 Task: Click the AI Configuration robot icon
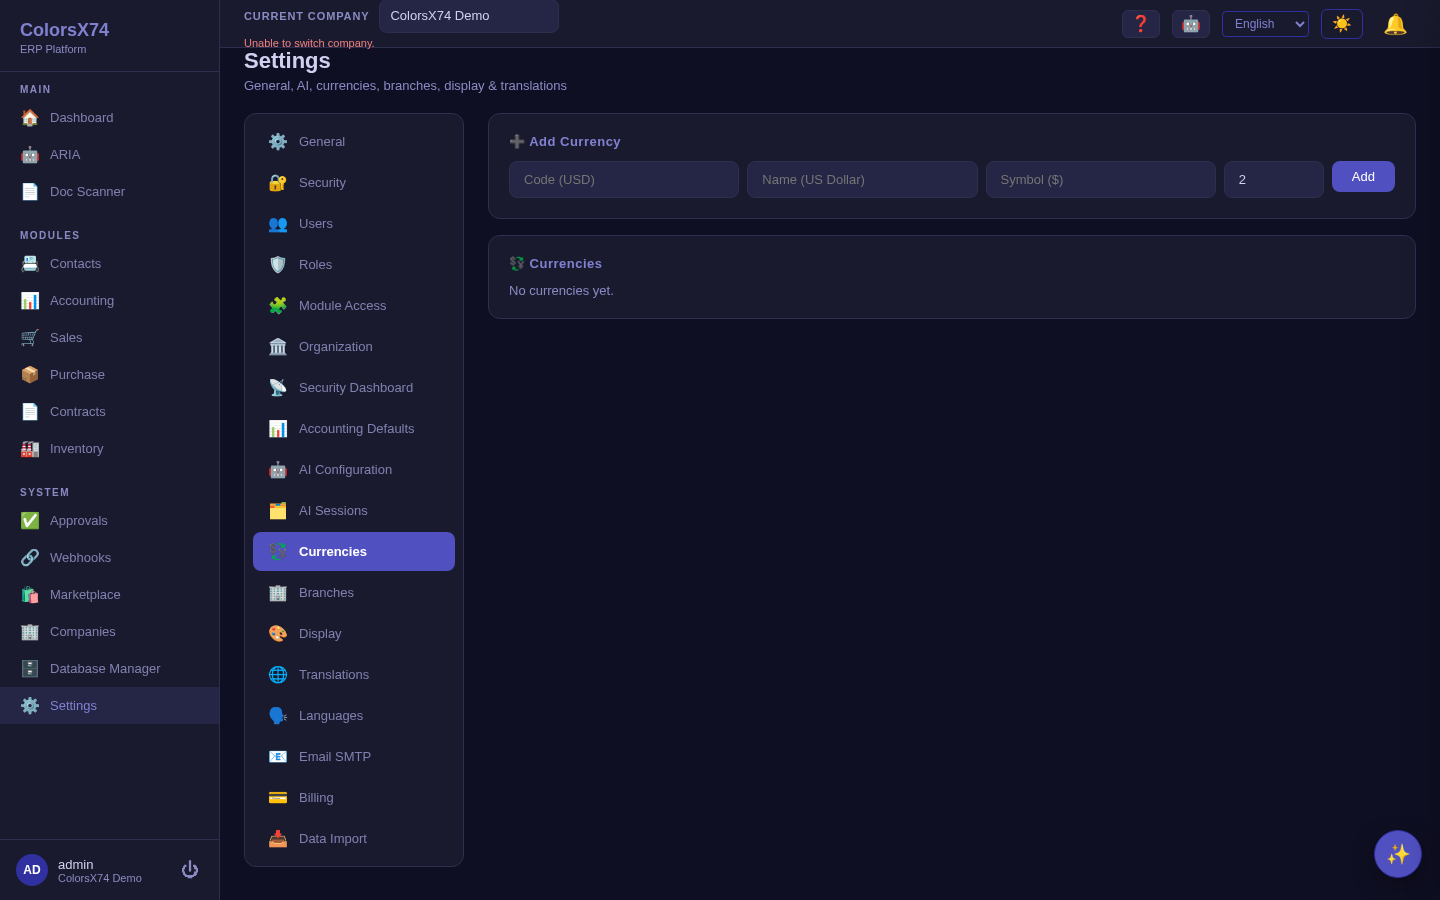tap(278, 470)
